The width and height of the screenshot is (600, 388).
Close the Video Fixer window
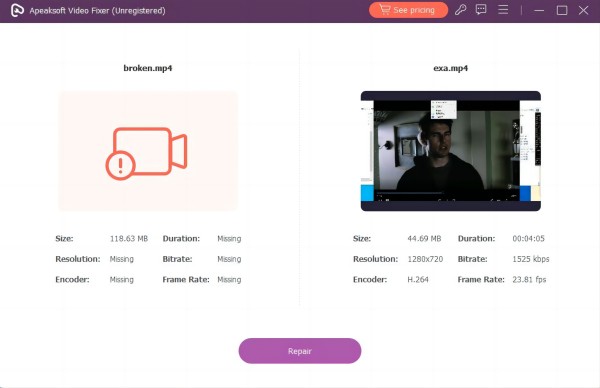coord(583,10)
